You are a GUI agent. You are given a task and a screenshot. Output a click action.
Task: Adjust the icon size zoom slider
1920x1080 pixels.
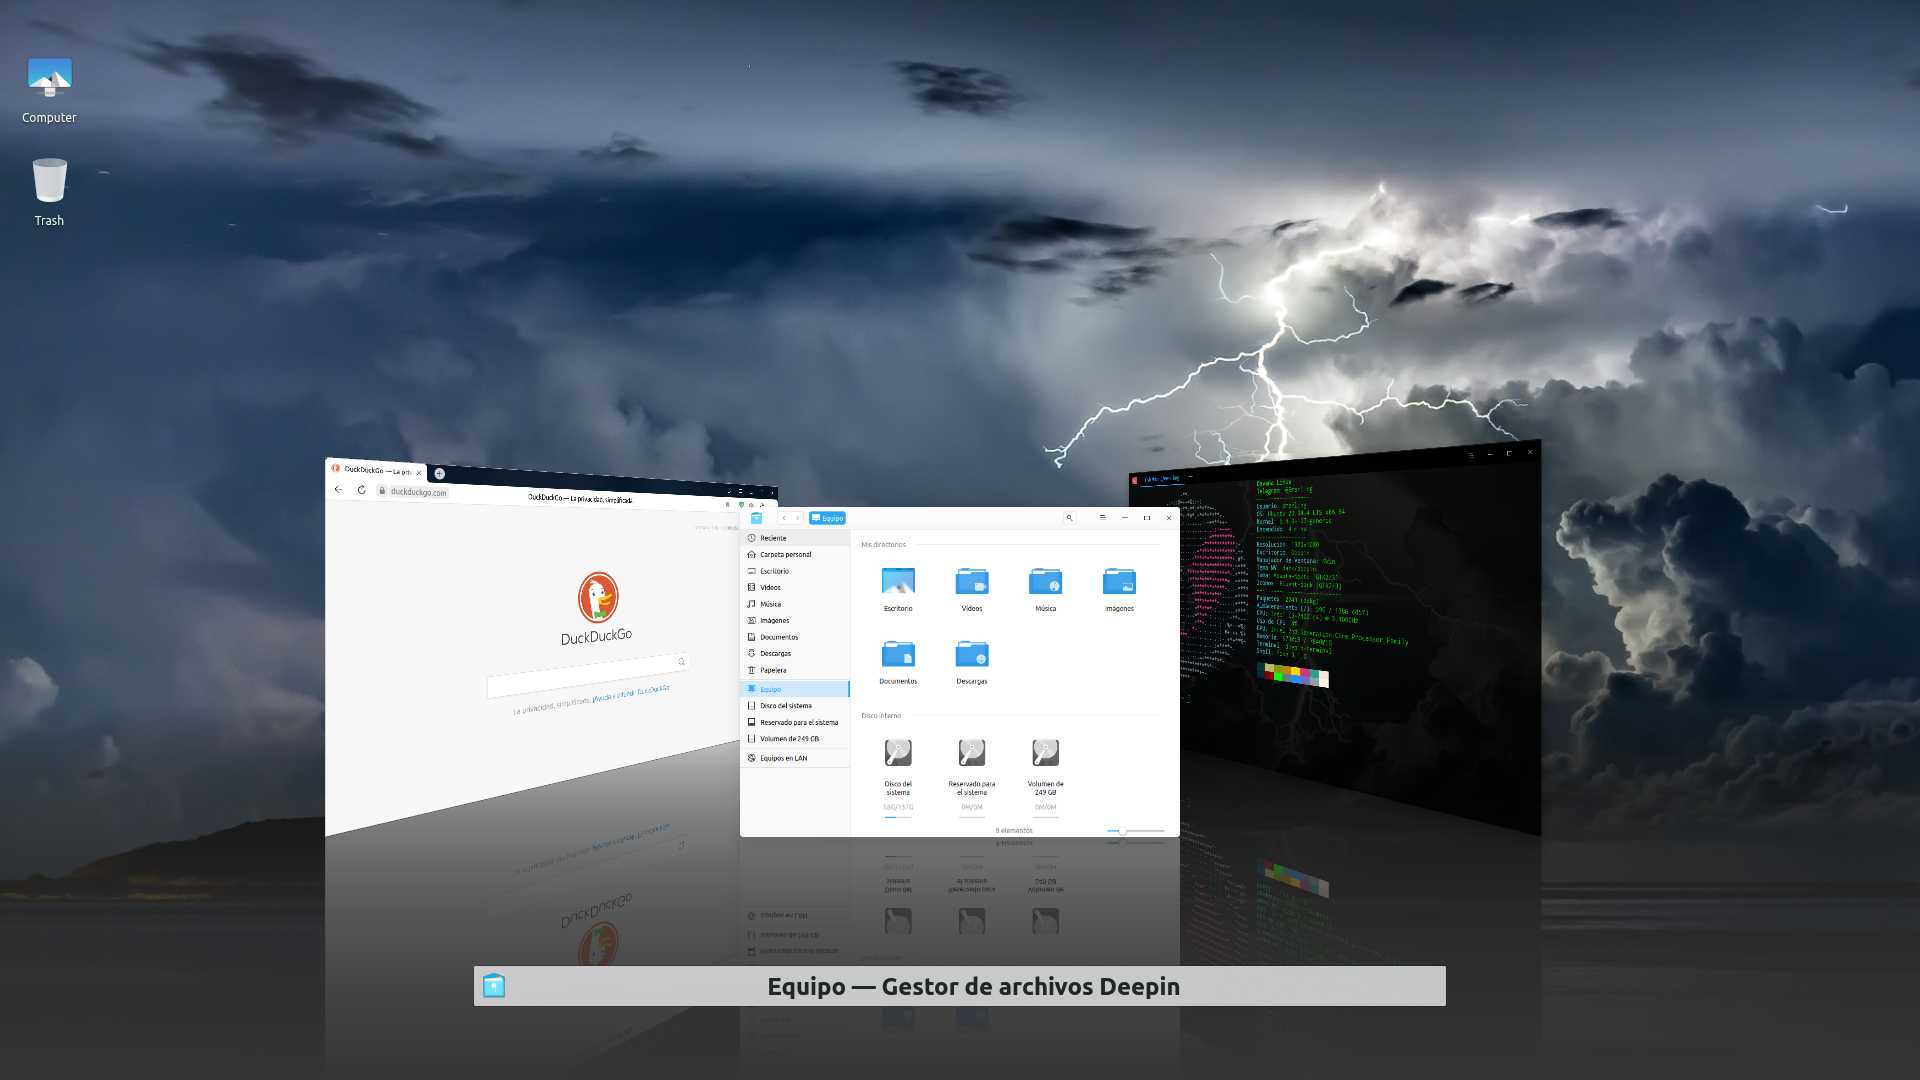click(1123, 831)
